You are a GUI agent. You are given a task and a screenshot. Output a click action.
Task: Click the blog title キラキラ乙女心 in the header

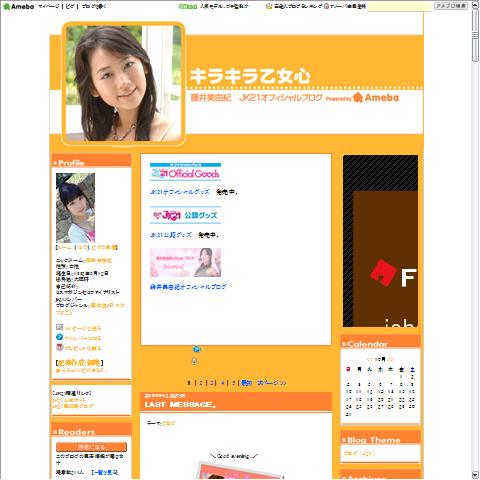[250, 76]
